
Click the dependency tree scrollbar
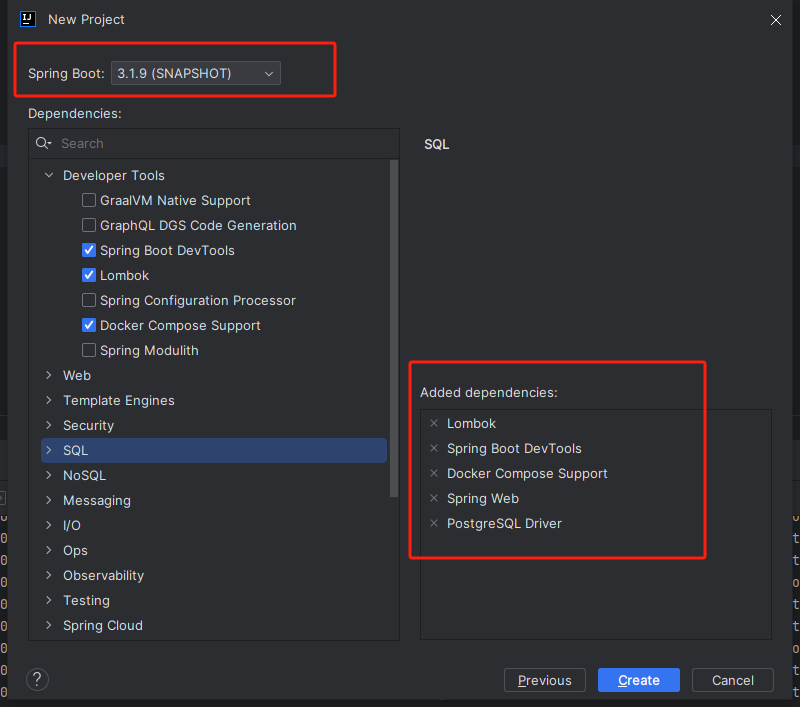(393, 328)
